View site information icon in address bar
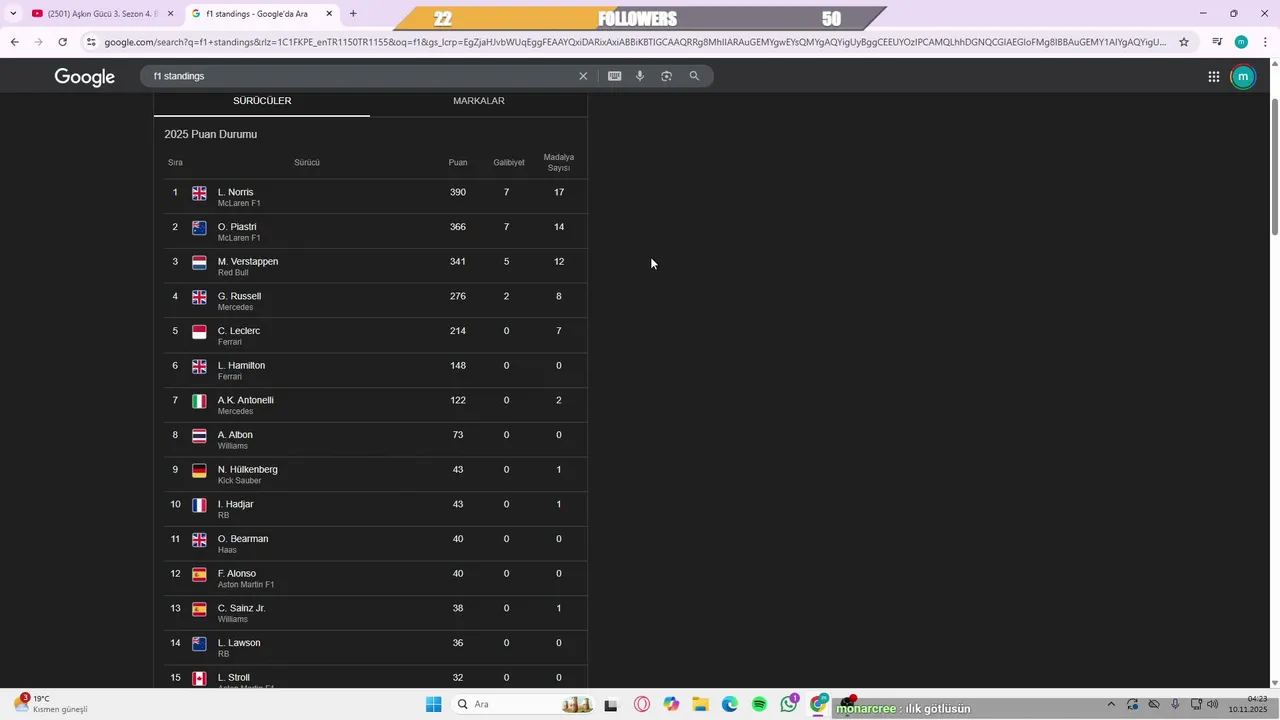 (x=91, y=42)
